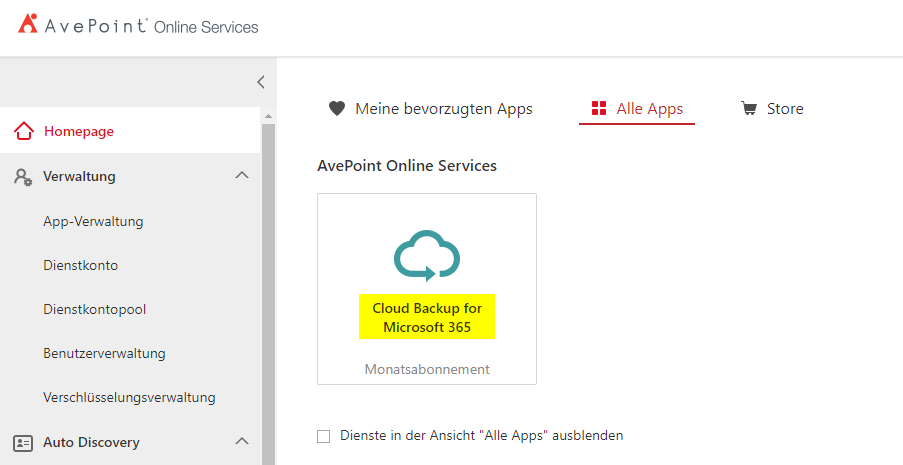Collapse the Verwaltung section
This screenshot has height=465, width=903.
(x=241, y=176)
